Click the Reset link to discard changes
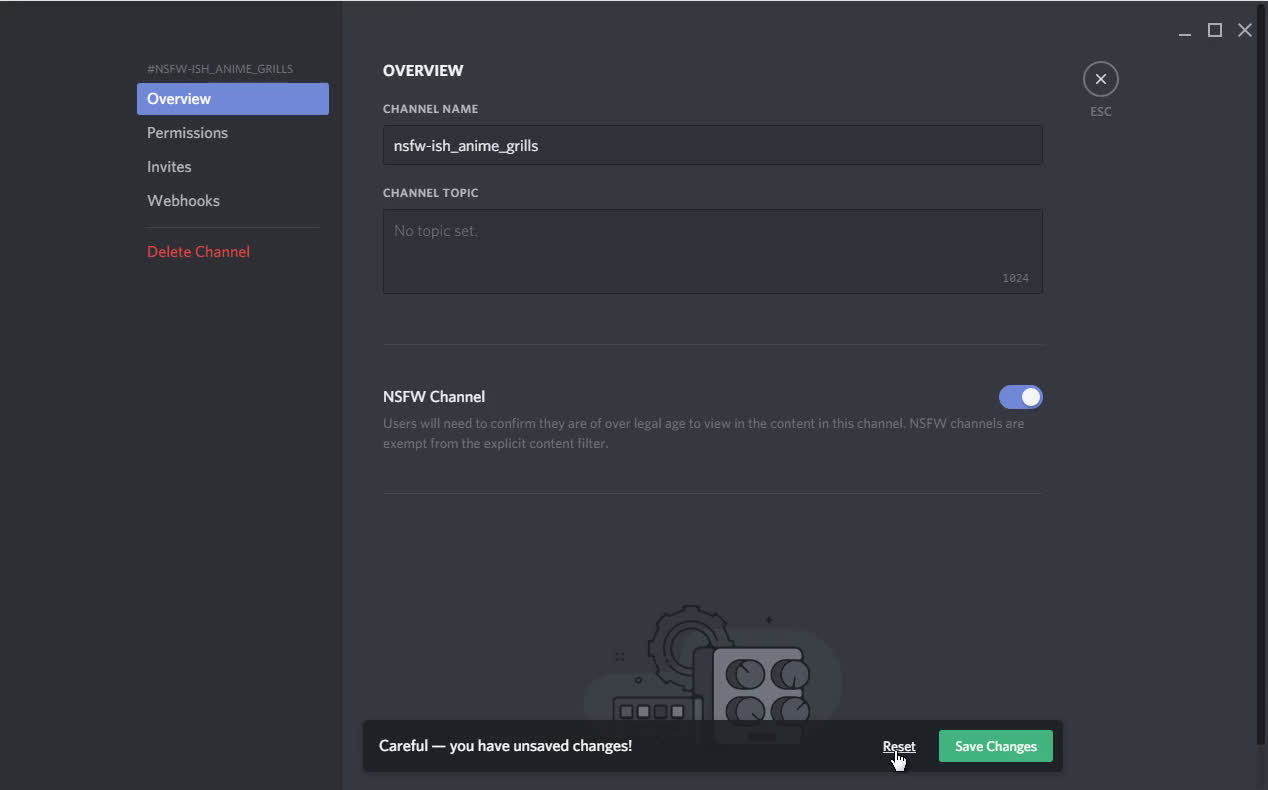 click(897, 746)
